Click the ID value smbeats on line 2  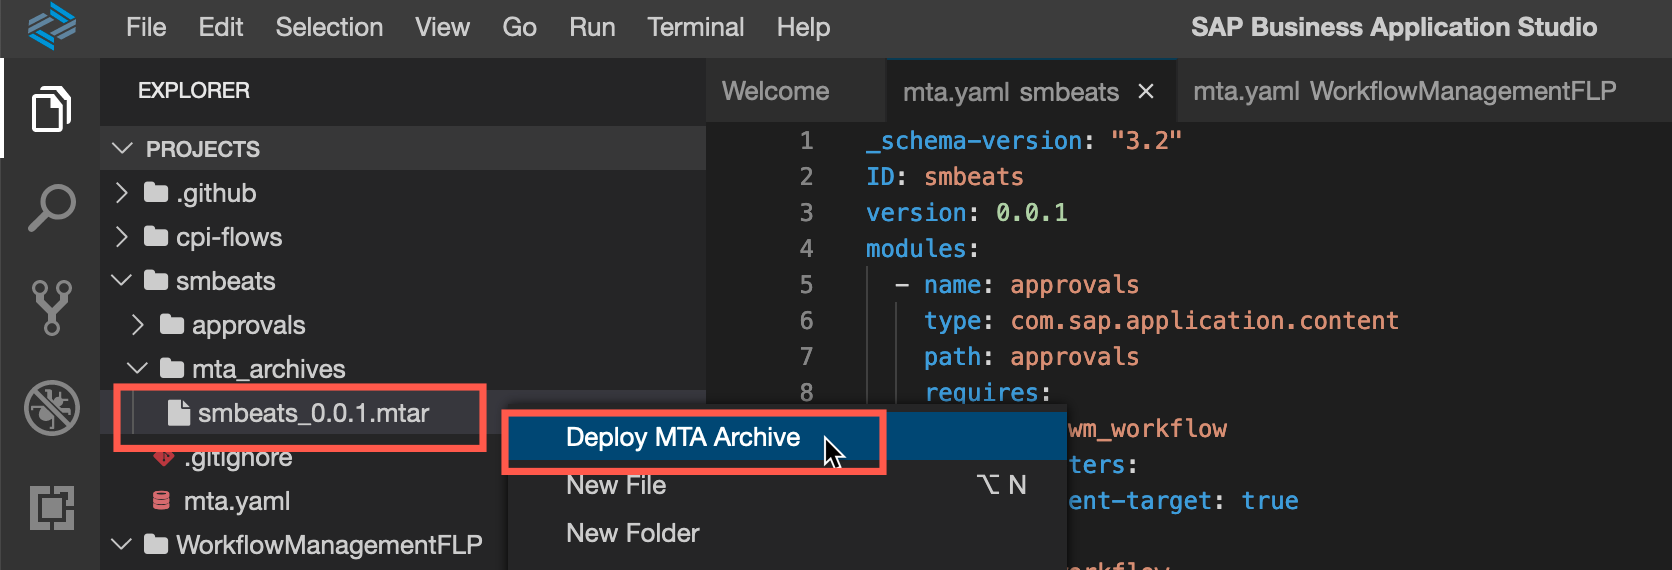pos(974,176)
